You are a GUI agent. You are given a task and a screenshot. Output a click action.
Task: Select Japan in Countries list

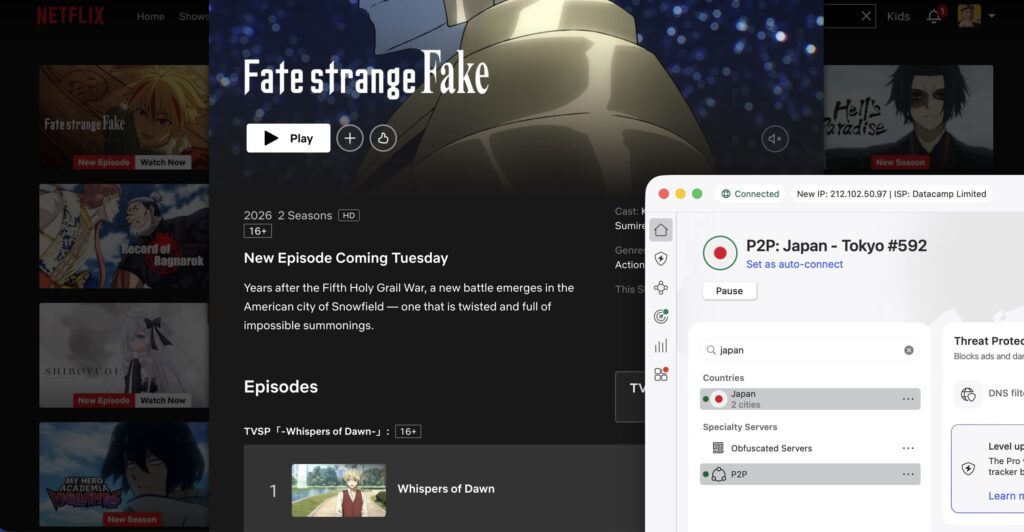[810, 399]
